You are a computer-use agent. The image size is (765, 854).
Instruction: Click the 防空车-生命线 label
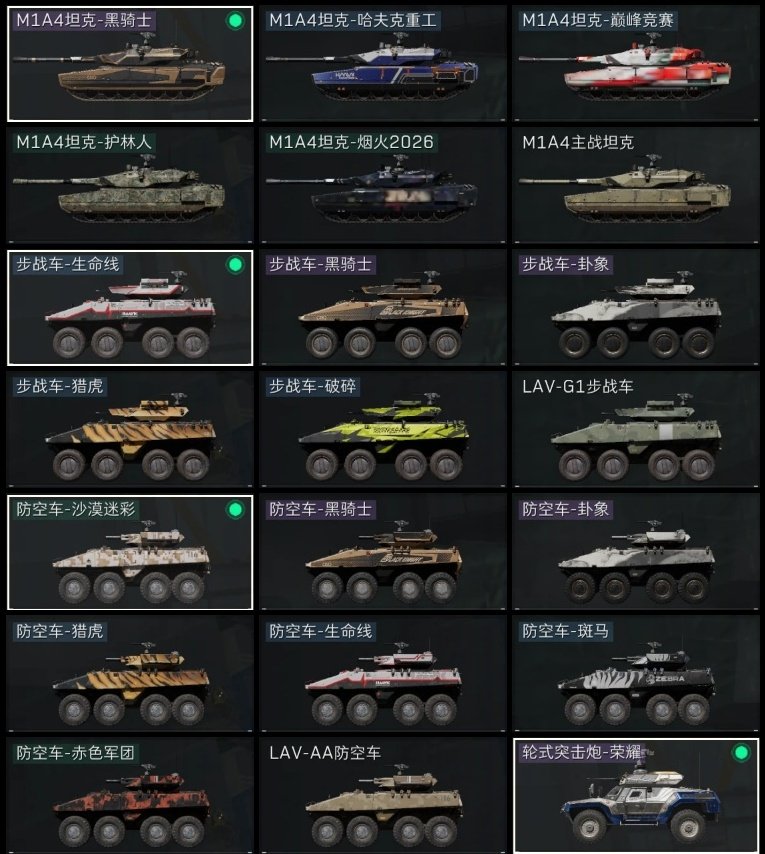click(321, 631)
